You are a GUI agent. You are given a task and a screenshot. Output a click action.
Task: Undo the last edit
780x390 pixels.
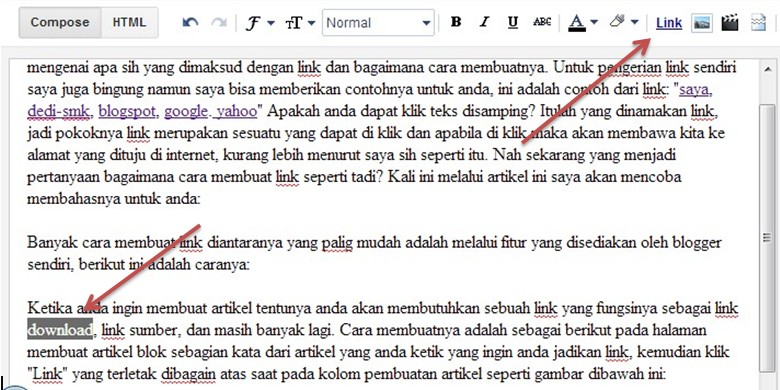191,22
